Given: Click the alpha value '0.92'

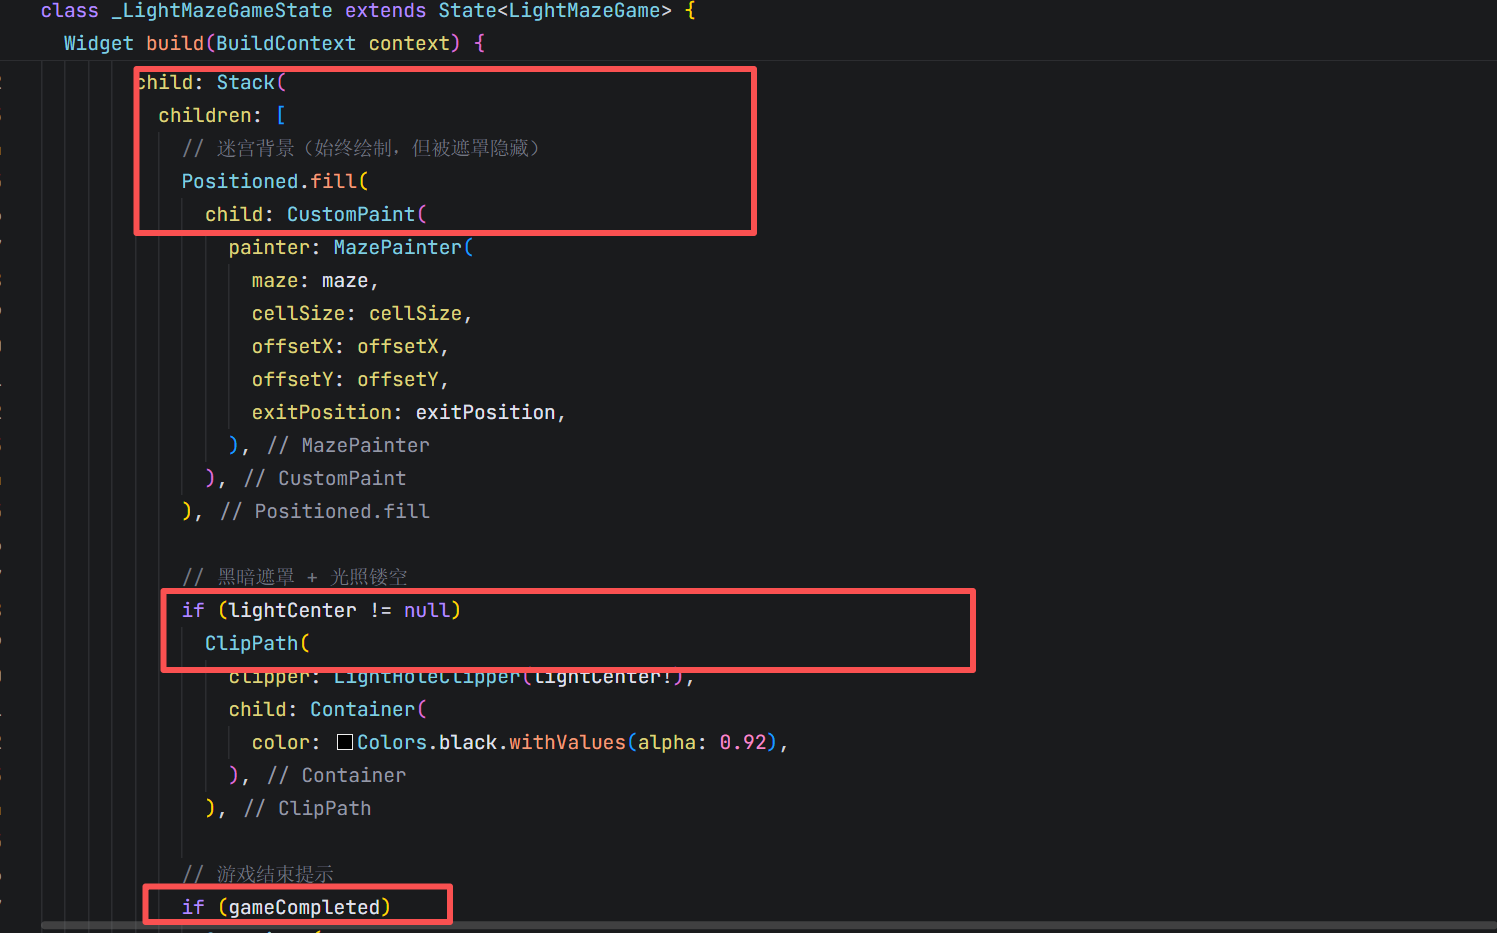Looking at the screenshot, I should tap(743, 743).
